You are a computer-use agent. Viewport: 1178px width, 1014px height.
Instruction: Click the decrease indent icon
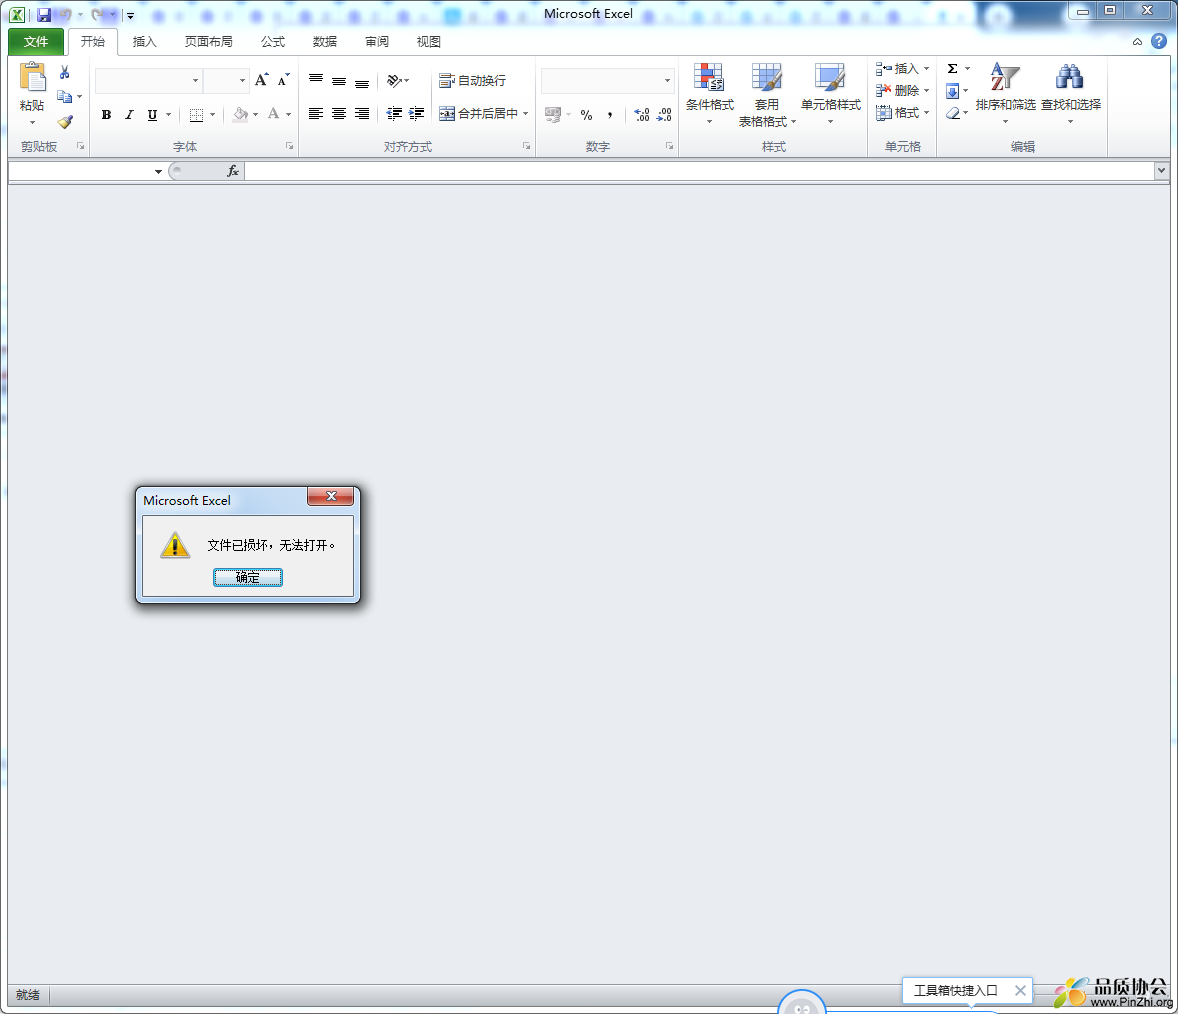point(394,113)
